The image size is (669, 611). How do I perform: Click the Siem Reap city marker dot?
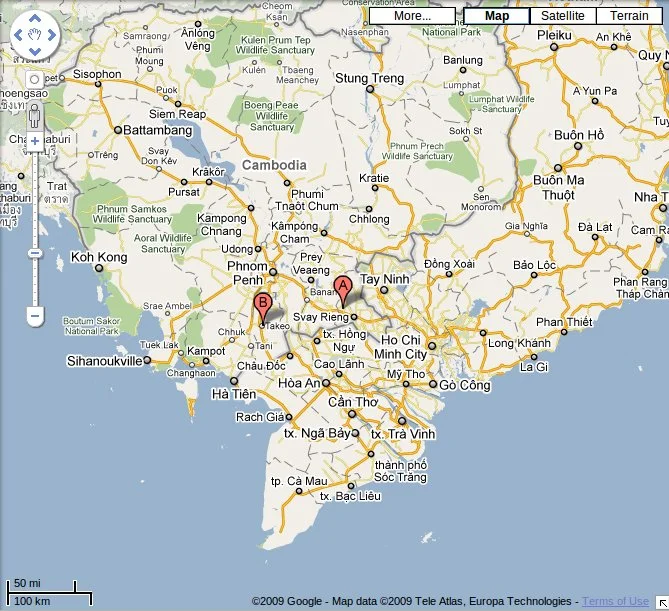tap(178, 104)
